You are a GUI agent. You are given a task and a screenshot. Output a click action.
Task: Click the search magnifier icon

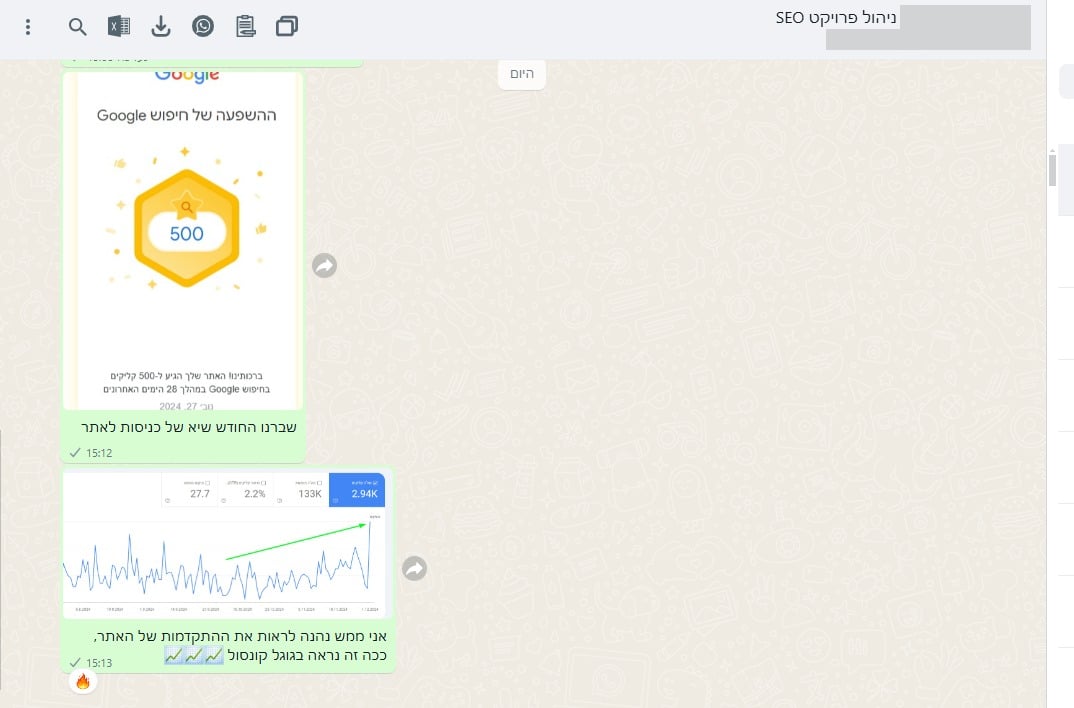(x=77, y=27)
